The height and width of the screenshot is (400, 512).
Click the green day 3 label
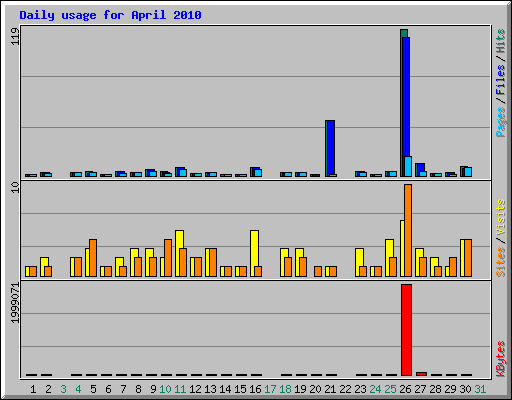pos(63,389)
